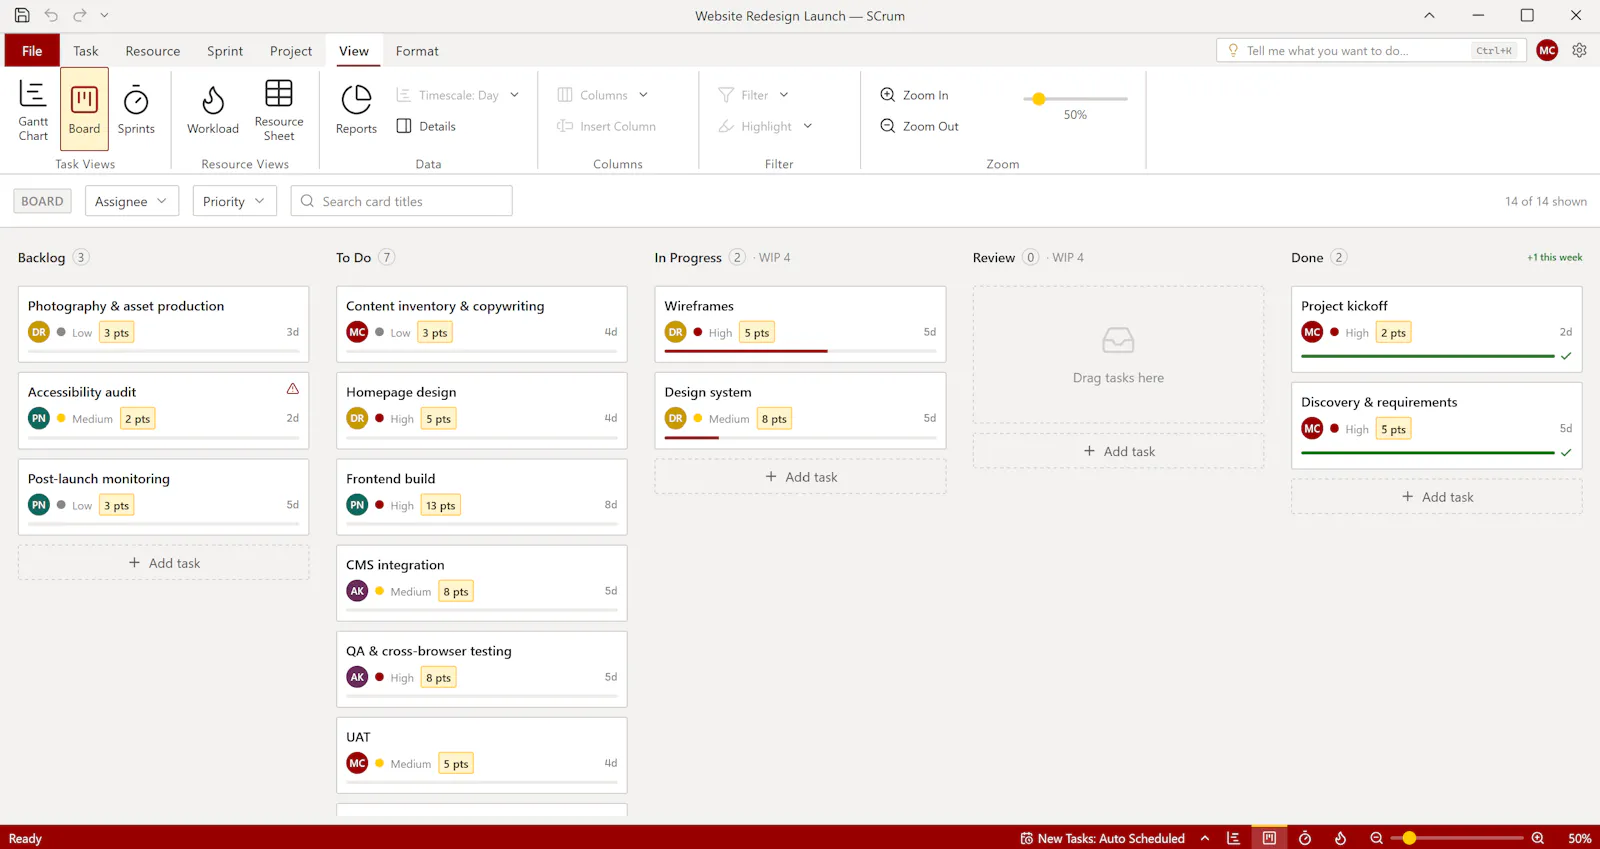Open the Format ribbon tab
The image size is (1600, 849).
click(417, 51)
